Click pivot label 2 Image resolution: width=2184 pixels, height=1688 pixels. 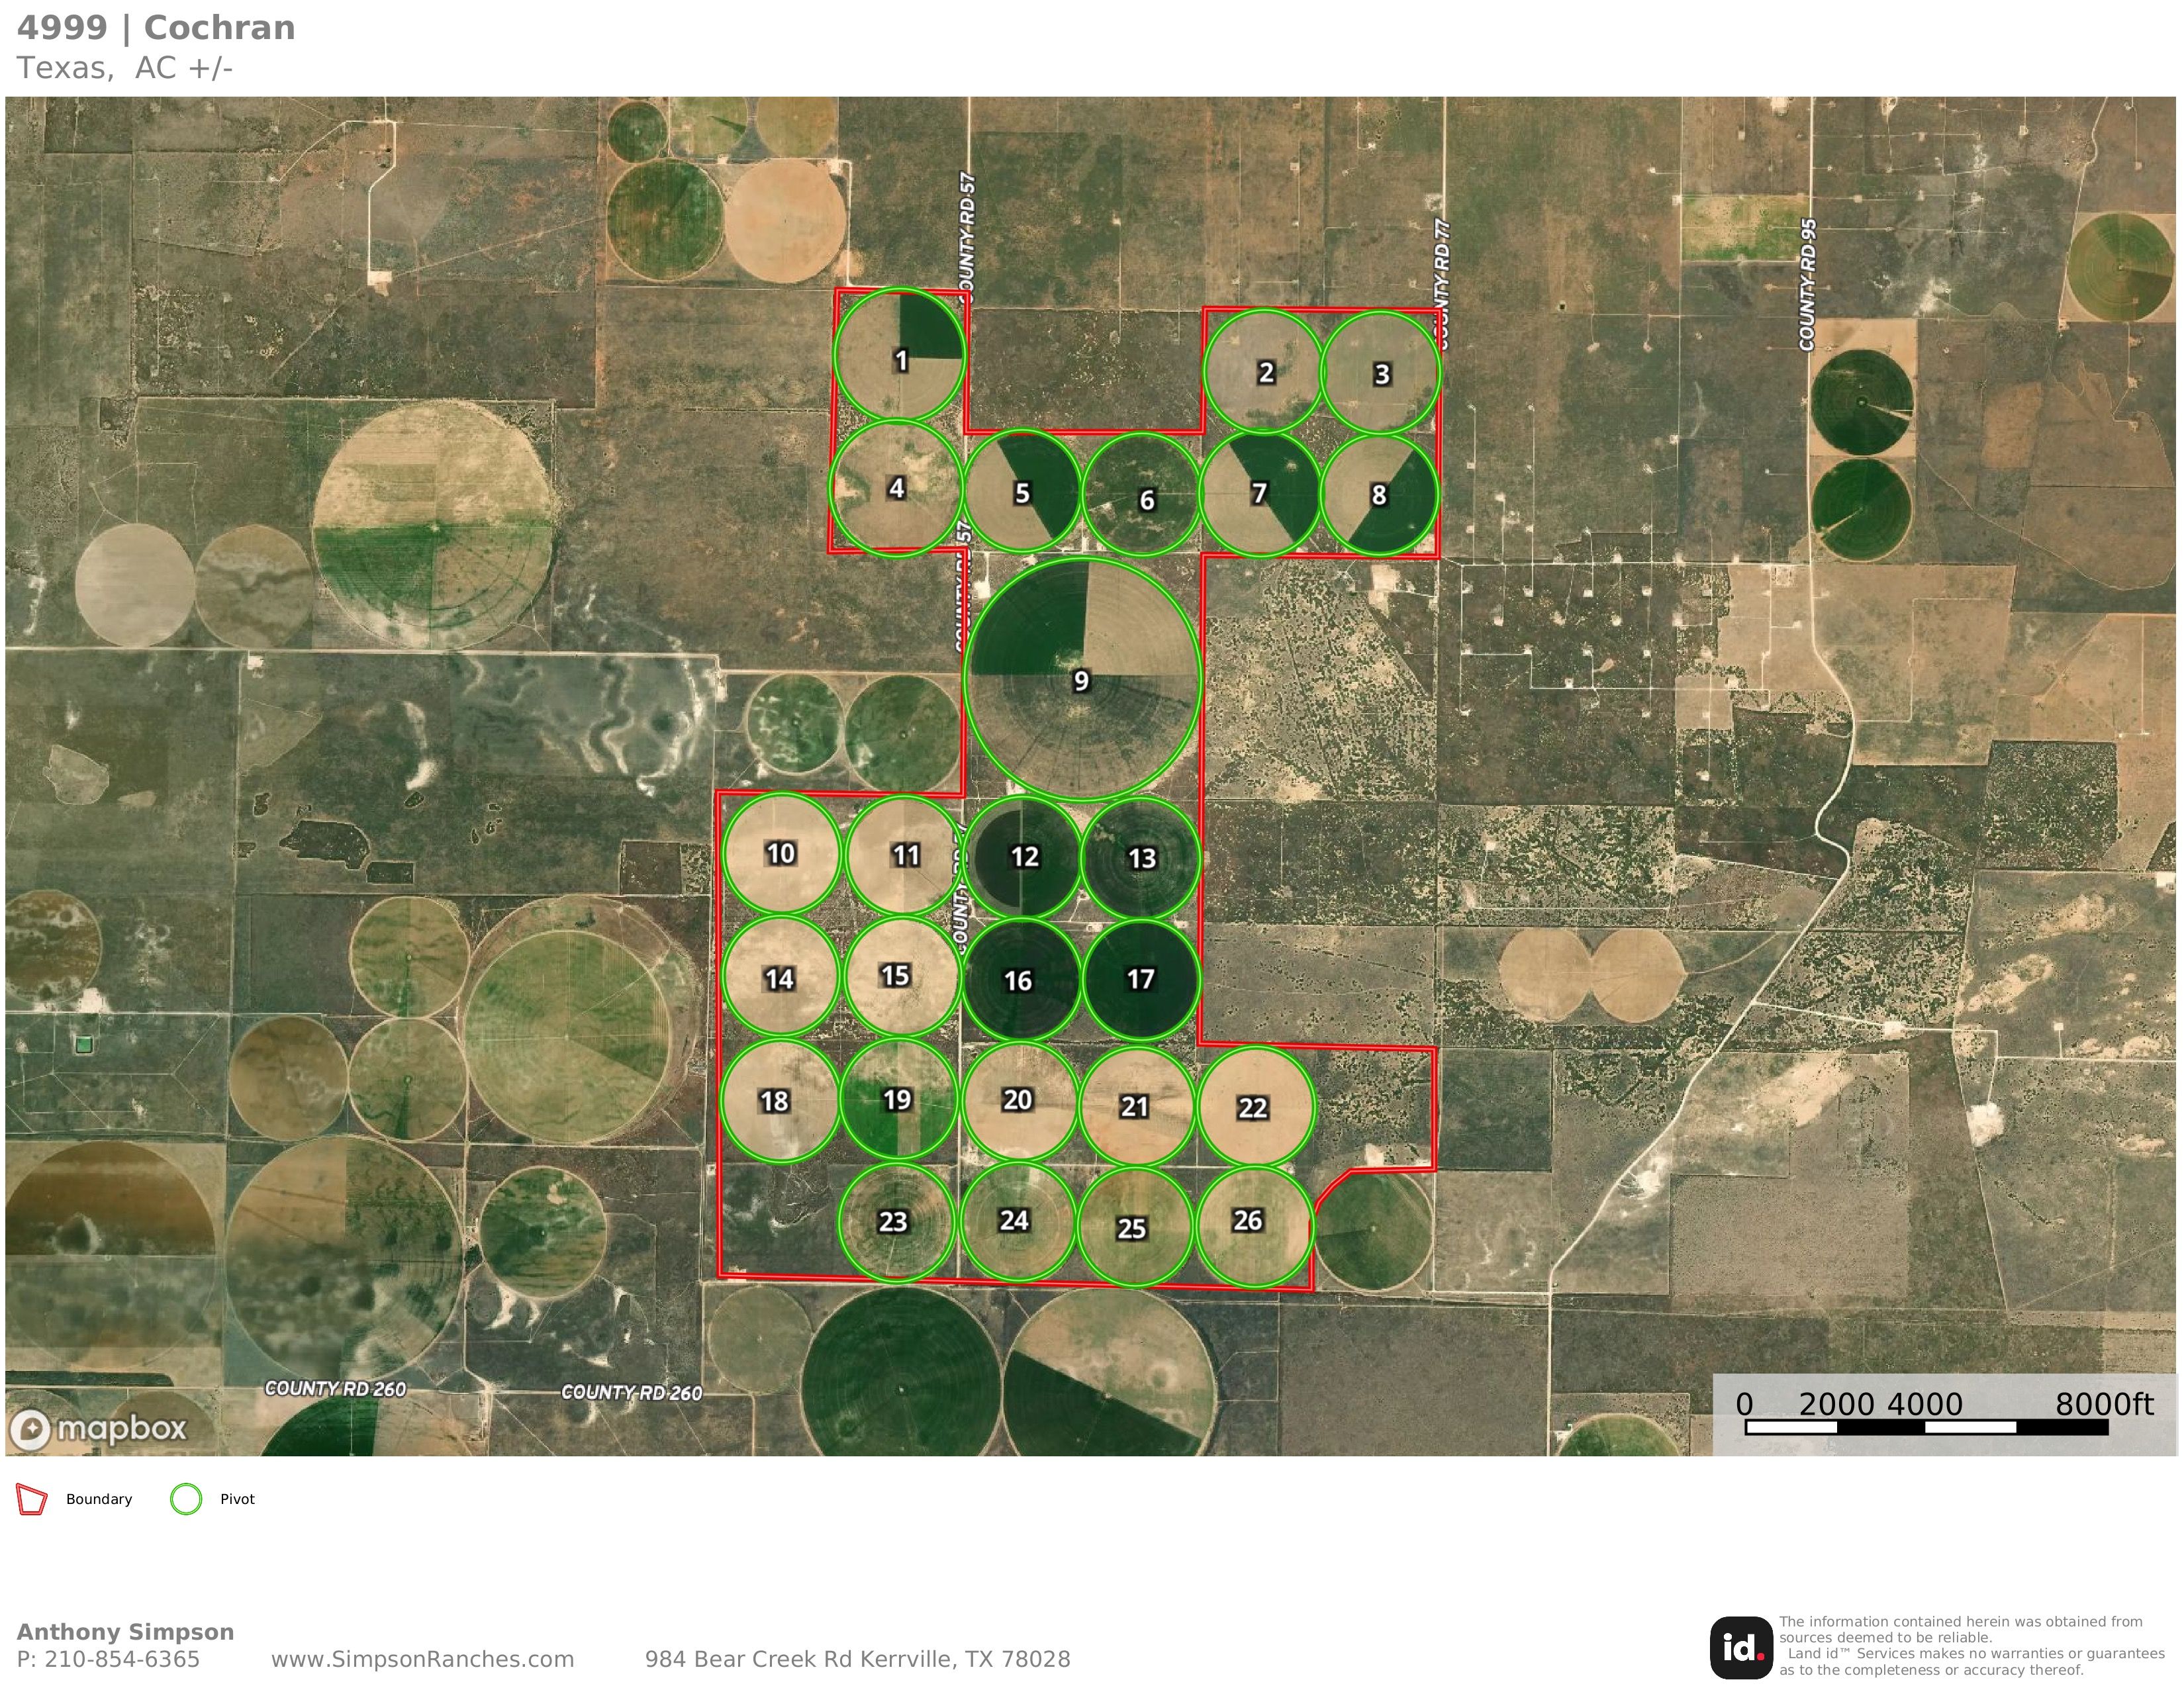(1266, 373)
